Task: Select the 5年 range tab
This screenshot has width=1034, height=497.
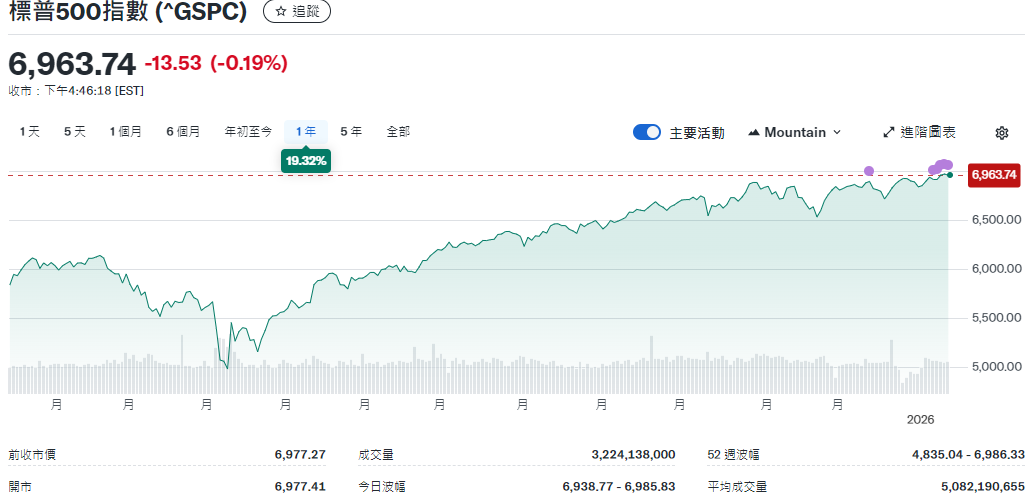Action: (x=351, y=132)
